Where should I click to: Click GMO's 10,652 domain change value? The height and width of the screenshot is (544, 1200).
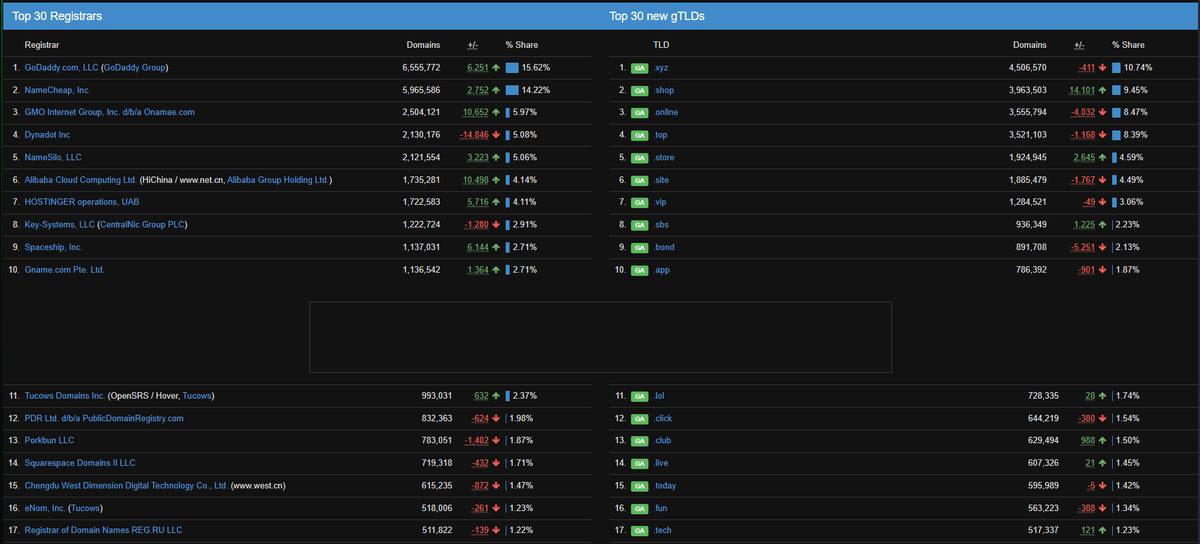pos(475,112)
